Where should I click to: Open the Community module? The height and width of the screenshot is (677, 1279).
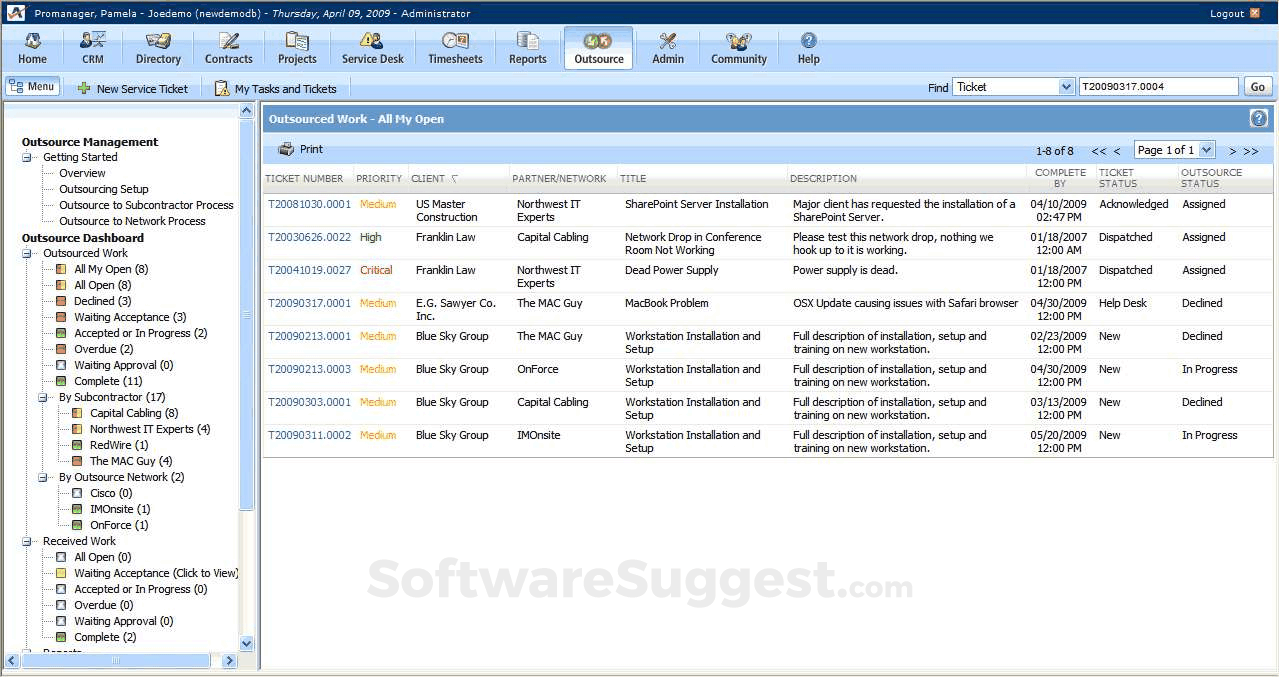tap(737, 47)
